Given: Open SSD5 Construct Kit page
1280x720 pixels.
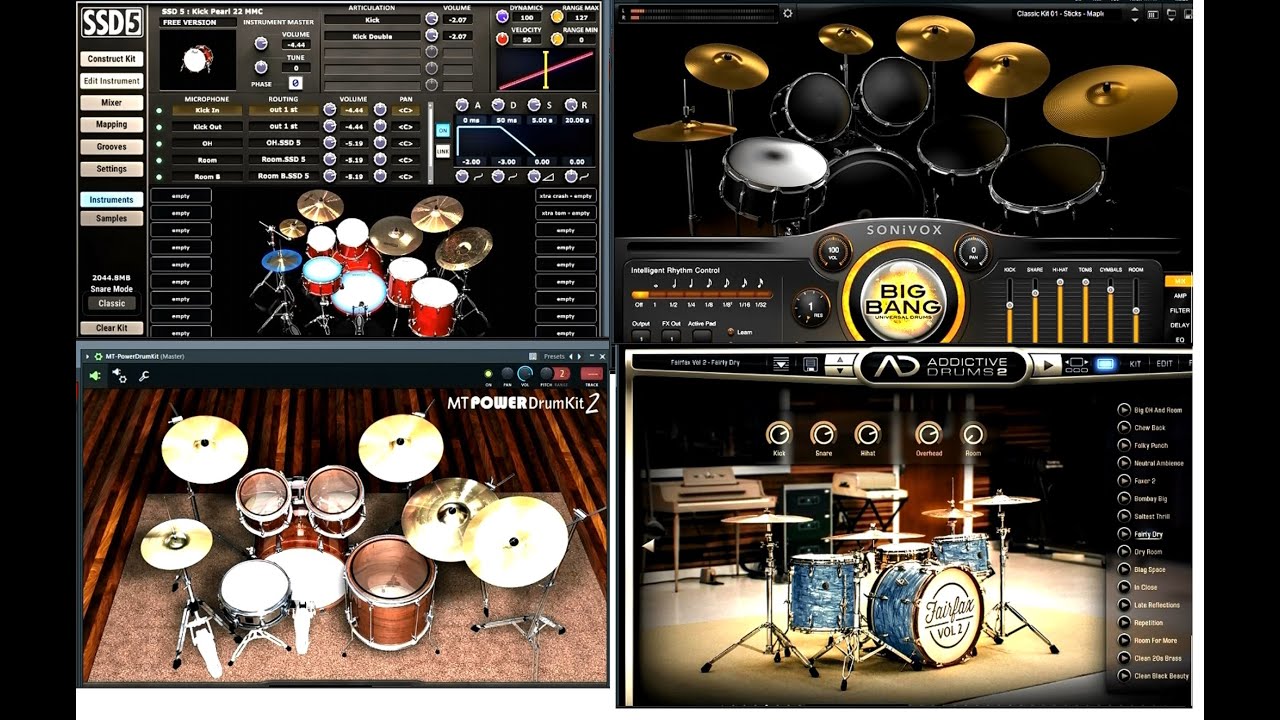Looking at the screenshot, I should point(112,59).
